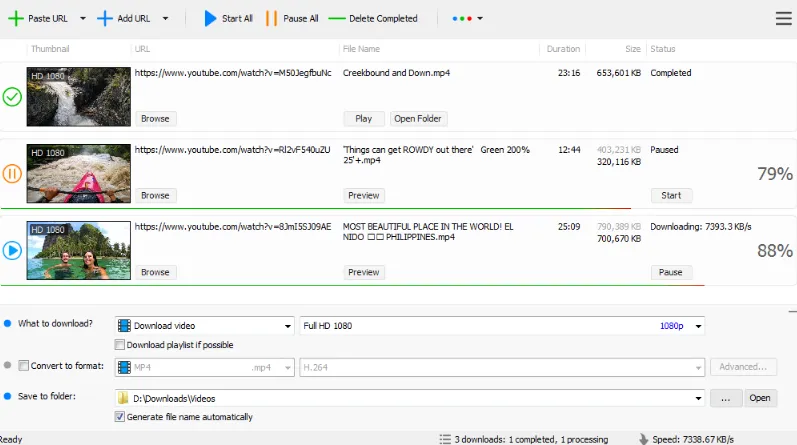Open the hamburger main menu
Screen dimensions: 797x445
783,18
